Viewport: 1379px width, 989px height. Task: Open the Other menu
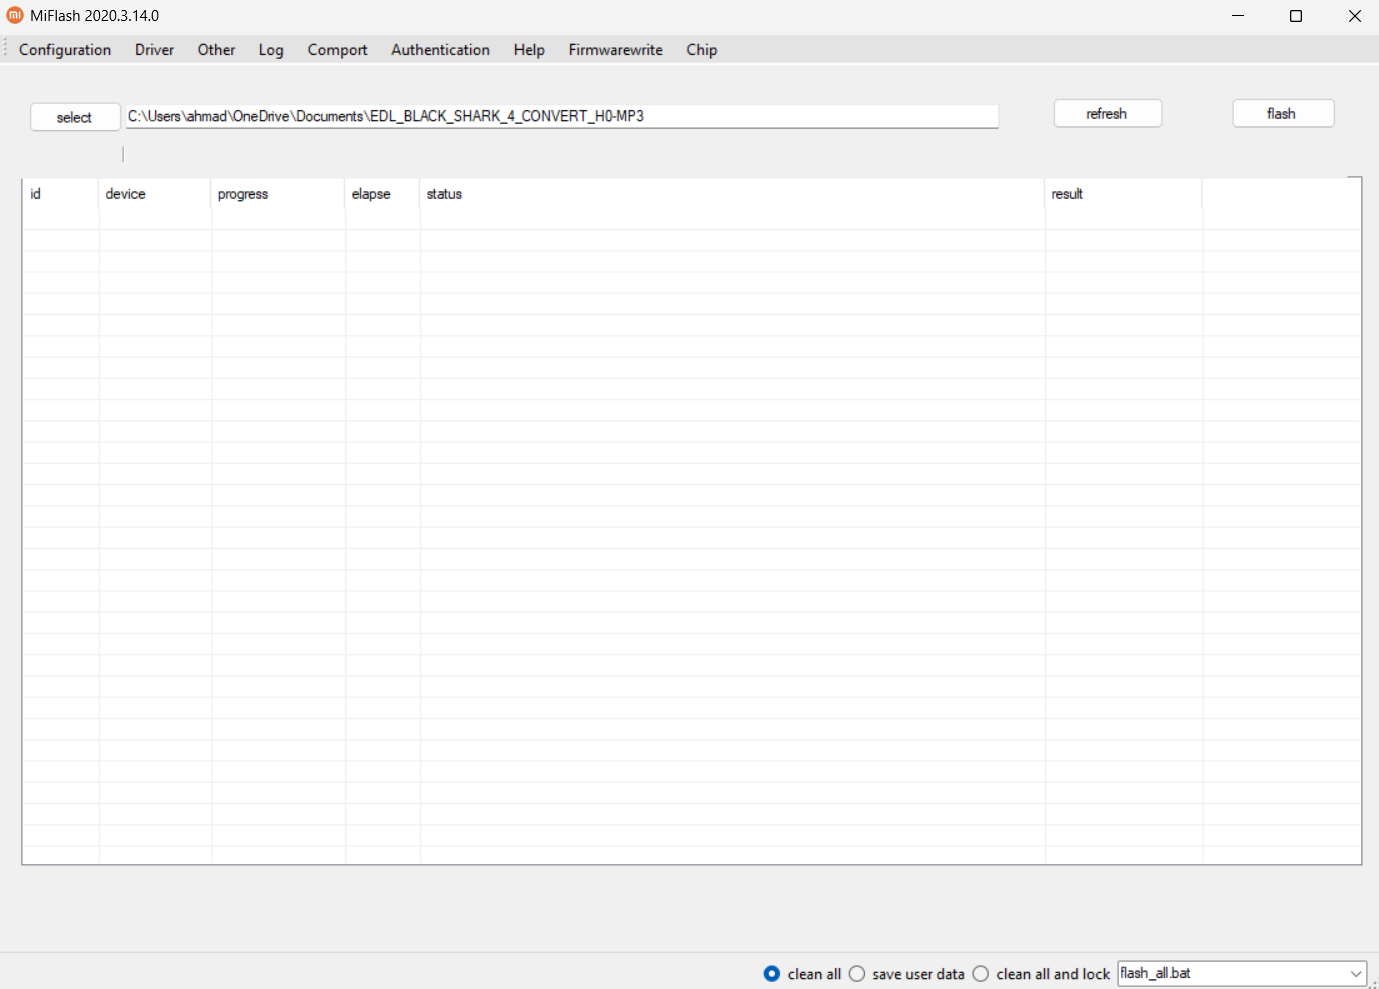pos(216,50)
